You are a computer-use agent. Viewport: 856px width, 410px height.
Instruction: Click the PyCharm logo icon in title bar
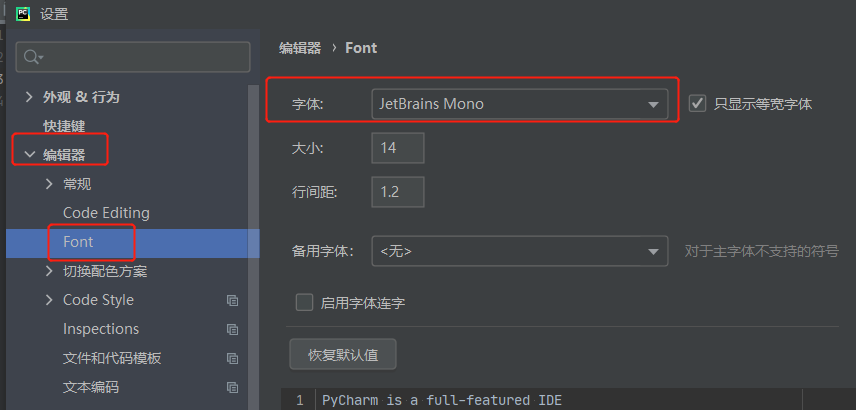22,14
